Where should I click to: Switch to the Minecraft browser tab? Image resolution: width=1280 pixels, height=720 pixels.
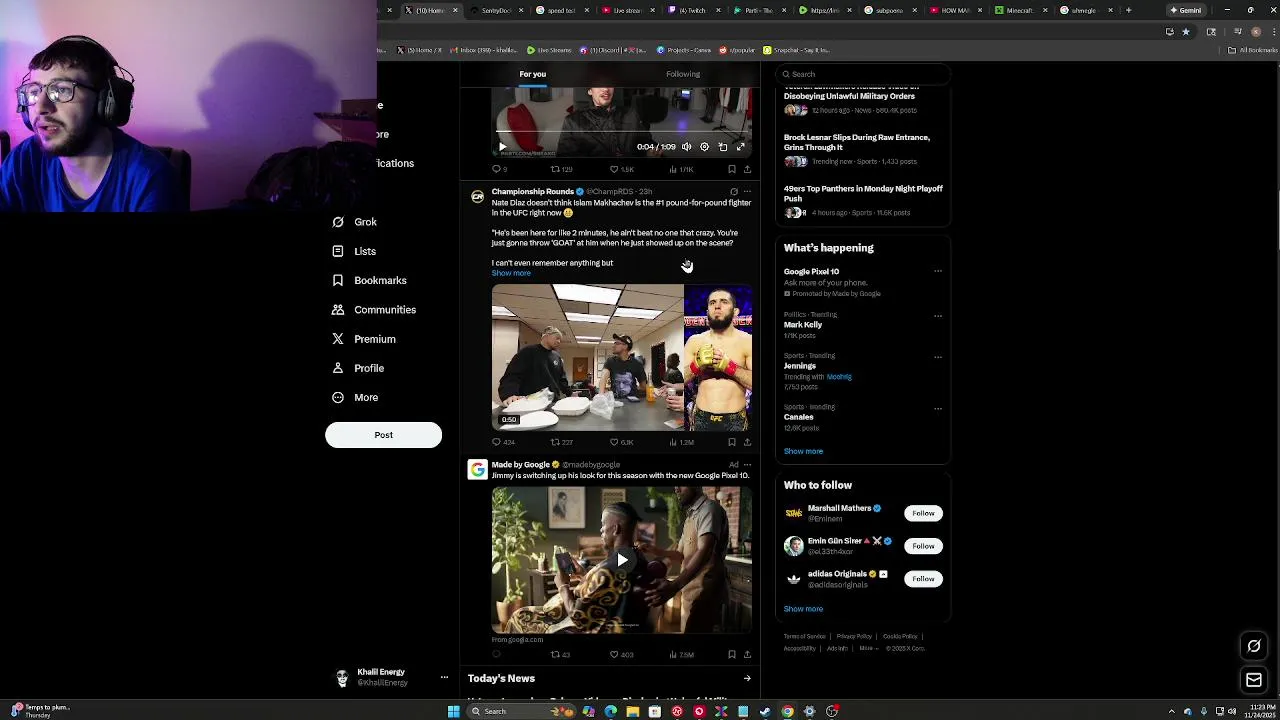click(x=1021, y=10)
